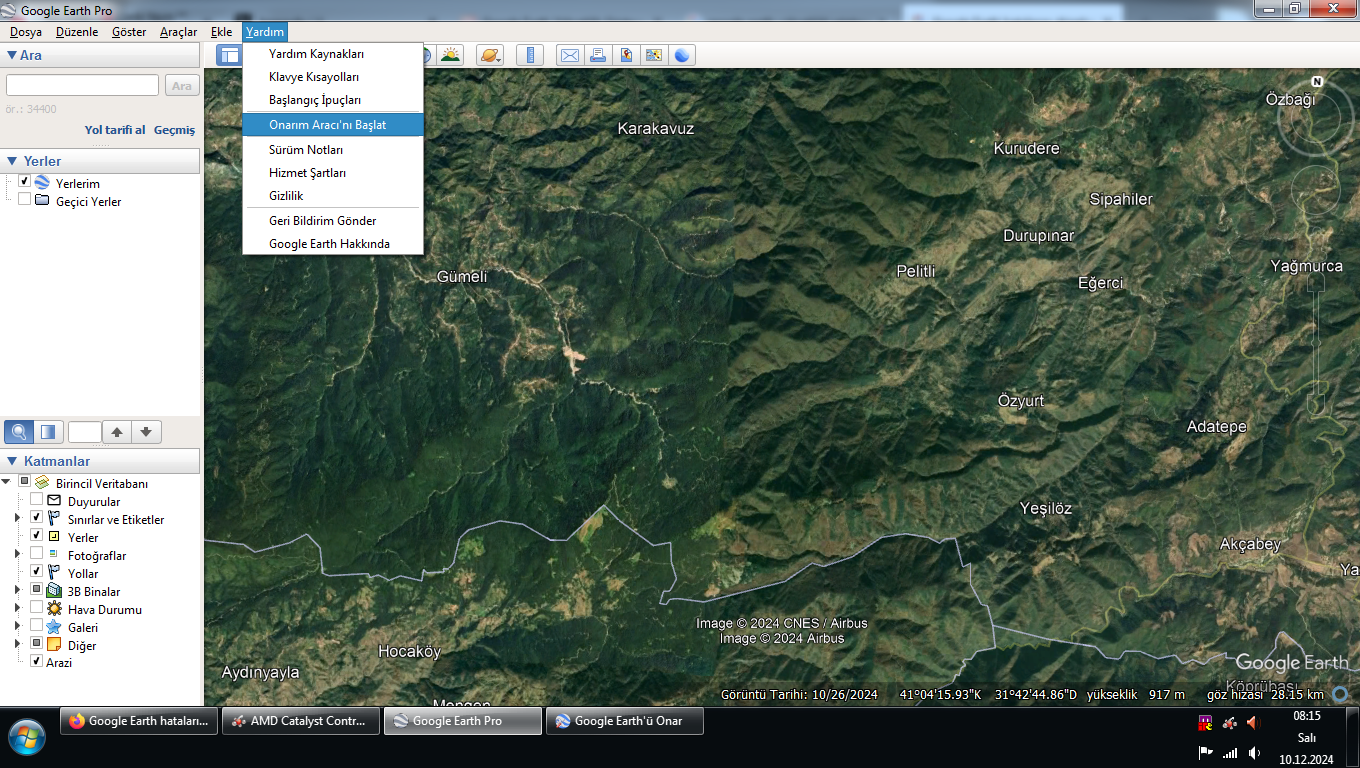Image resolution: width=1360 pixels, height=768 pixels.
Task: Open the planet switcher toolbar icon
Action: (490, 55)
